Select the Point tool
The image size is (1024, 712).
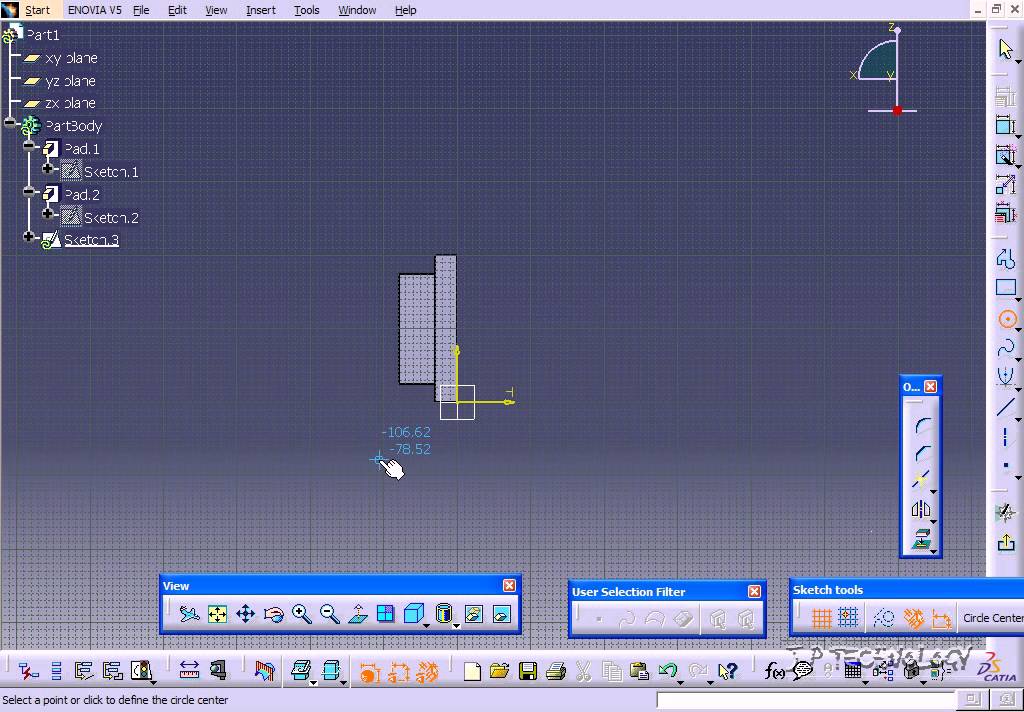click(1006, 466)
